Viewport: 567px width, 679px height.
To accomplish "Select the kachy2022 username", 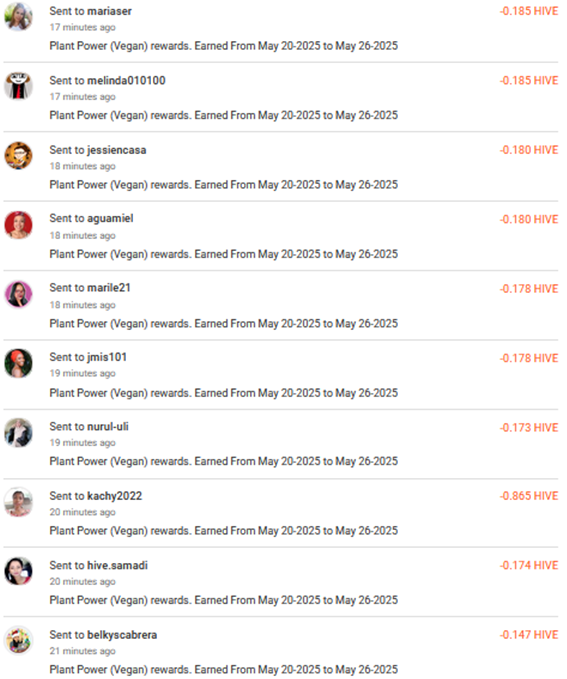I will click(x=114, y=496).
